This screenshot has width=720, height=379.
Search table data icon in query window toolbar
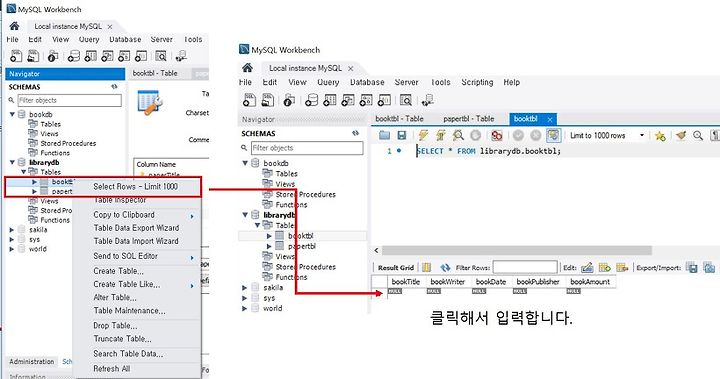tap(406, 100)
